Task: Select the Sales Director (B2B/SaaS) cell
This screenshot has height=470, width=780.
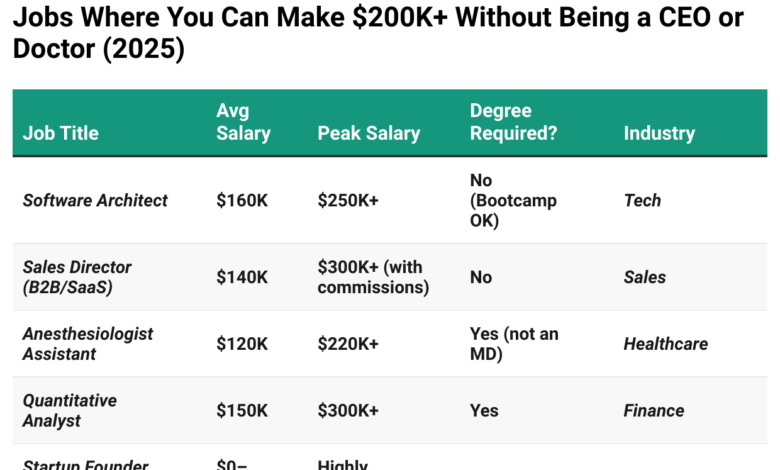Action: point(77,277)
